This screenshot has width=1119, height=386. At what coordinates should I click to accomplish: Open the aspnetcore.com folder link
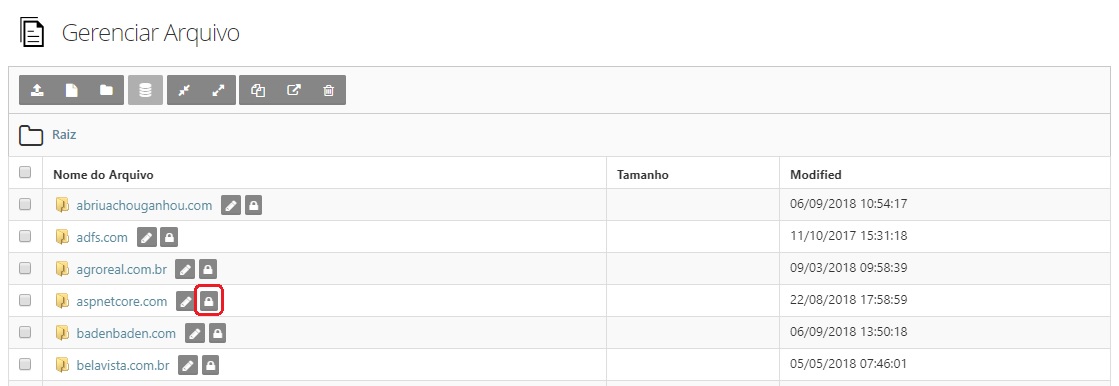coord(122,301)
